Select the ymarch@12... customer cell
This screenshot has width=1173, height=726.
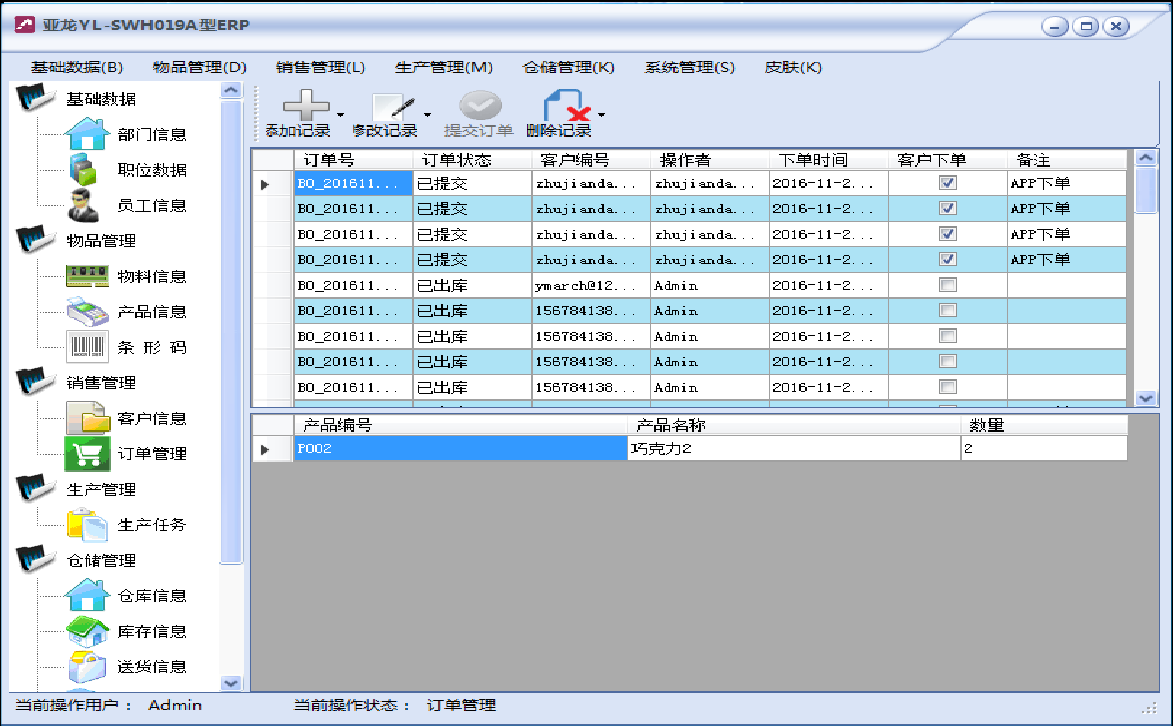[591, 285]
